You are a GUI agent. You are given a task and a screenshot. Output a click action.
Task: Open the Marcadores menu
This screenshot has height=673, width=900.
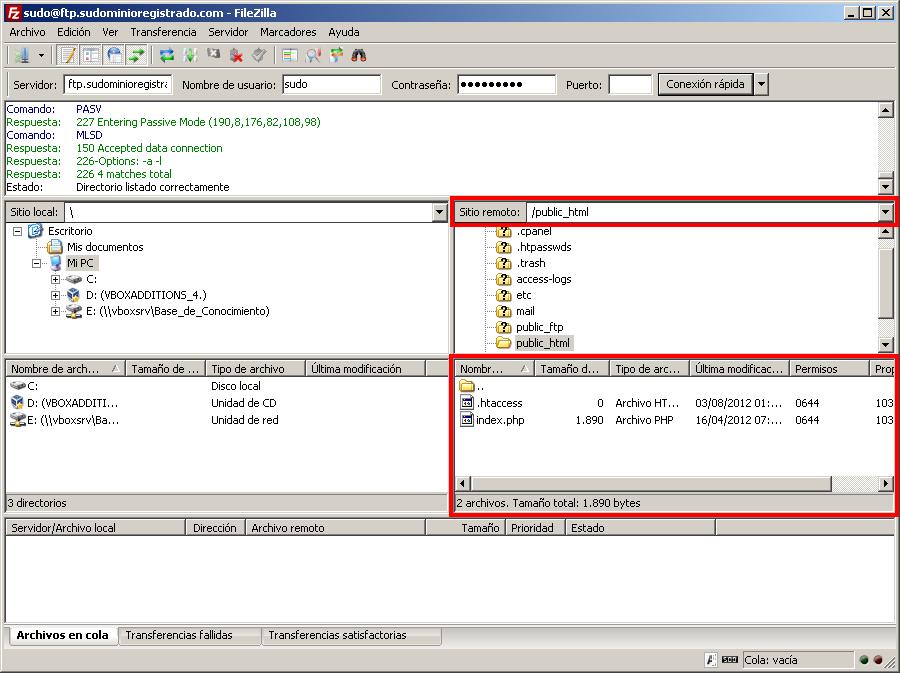coord(288,32)
